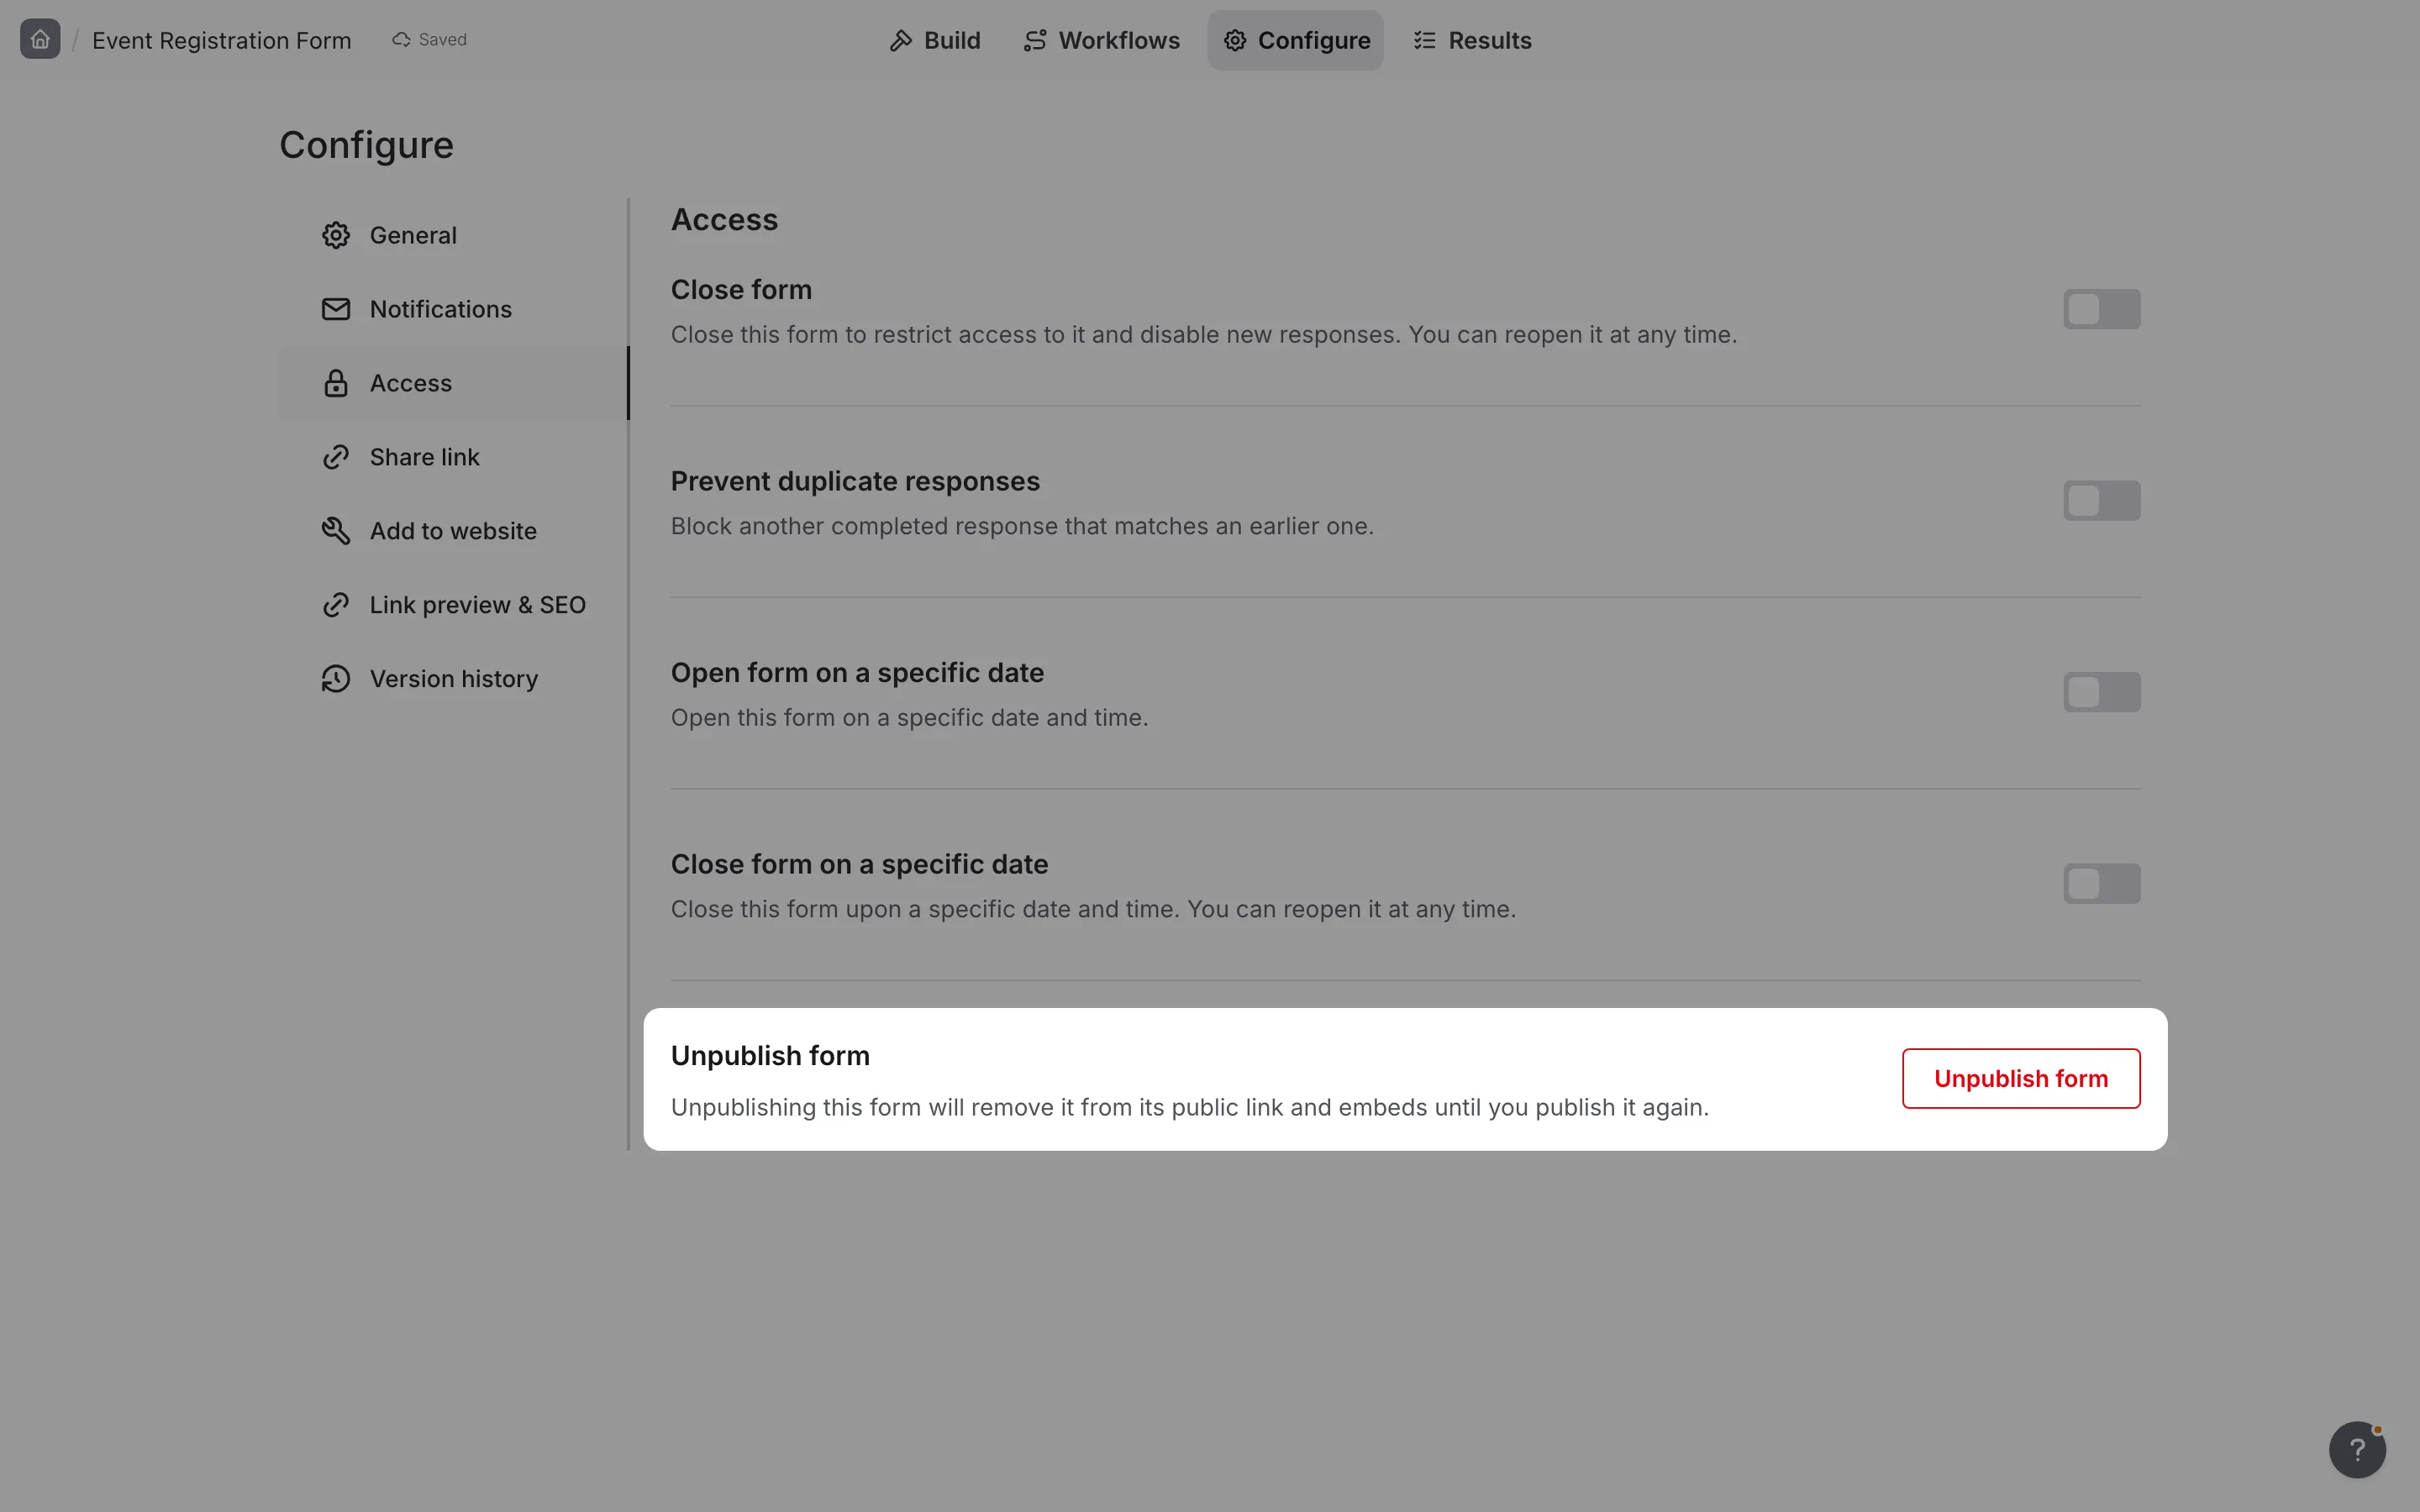Click the Saved cloud status icon
The image size is (2420, 1512).
tap(401, 40)
